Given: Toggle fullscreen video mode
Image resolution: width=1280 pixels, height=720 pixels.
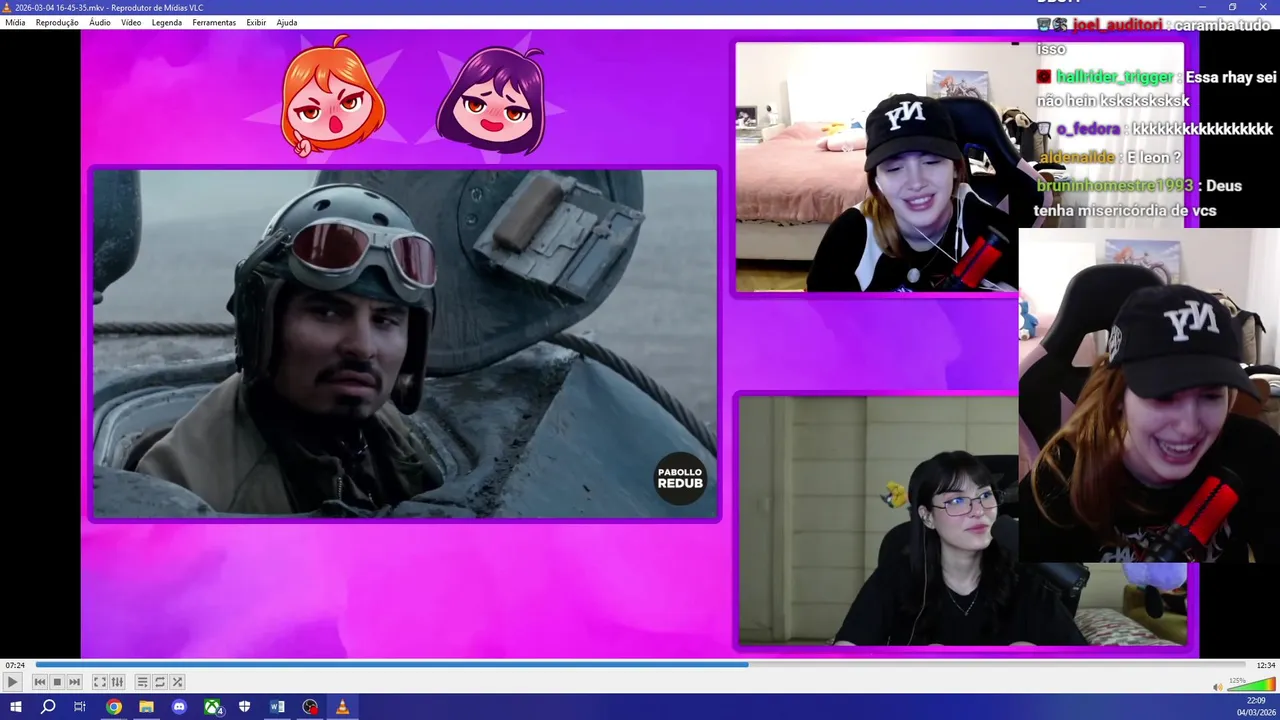Looking at the screenshot, I should click(100, 682).
